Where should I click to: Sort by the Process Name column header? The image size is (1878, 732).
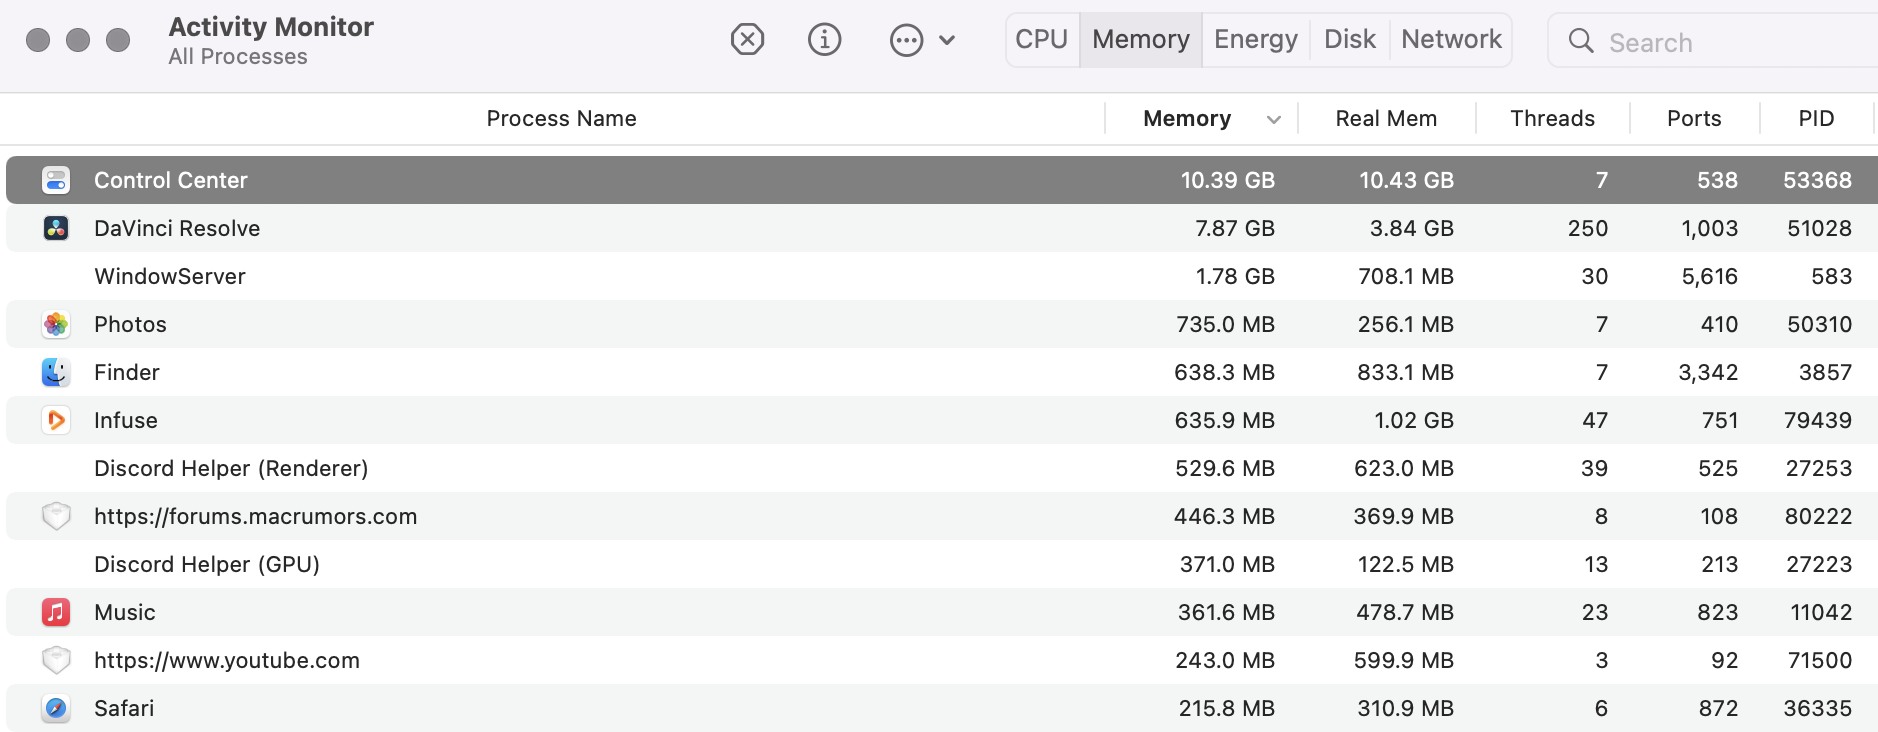pos(561,119)
